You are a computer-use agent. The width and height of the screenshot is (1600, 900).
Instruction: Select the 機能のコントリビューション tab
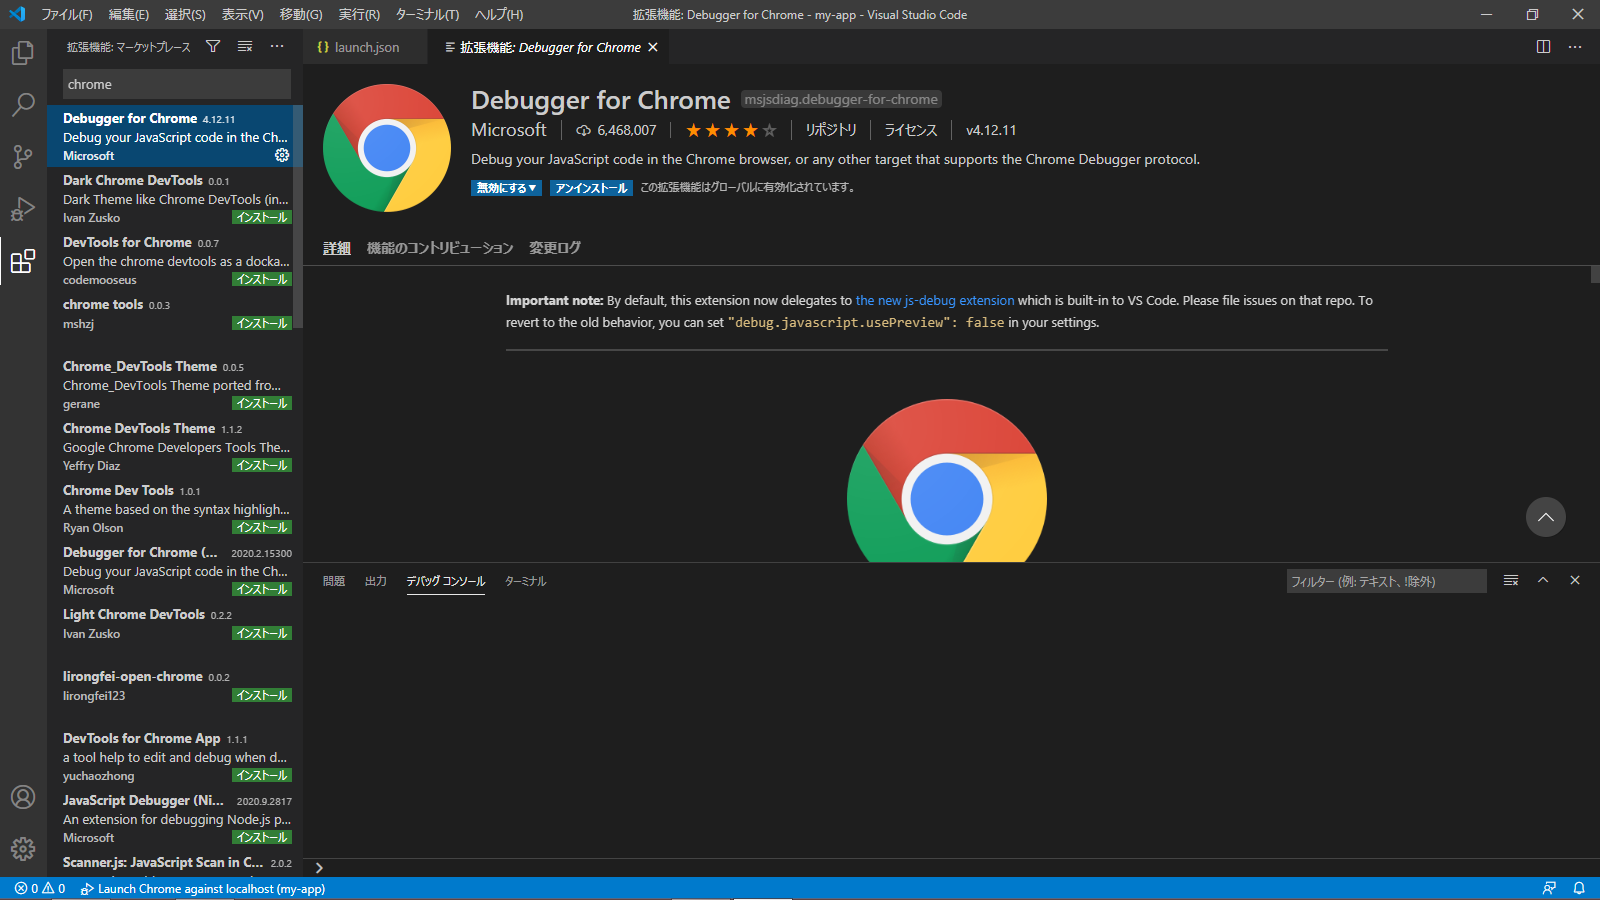coord(440,248)
